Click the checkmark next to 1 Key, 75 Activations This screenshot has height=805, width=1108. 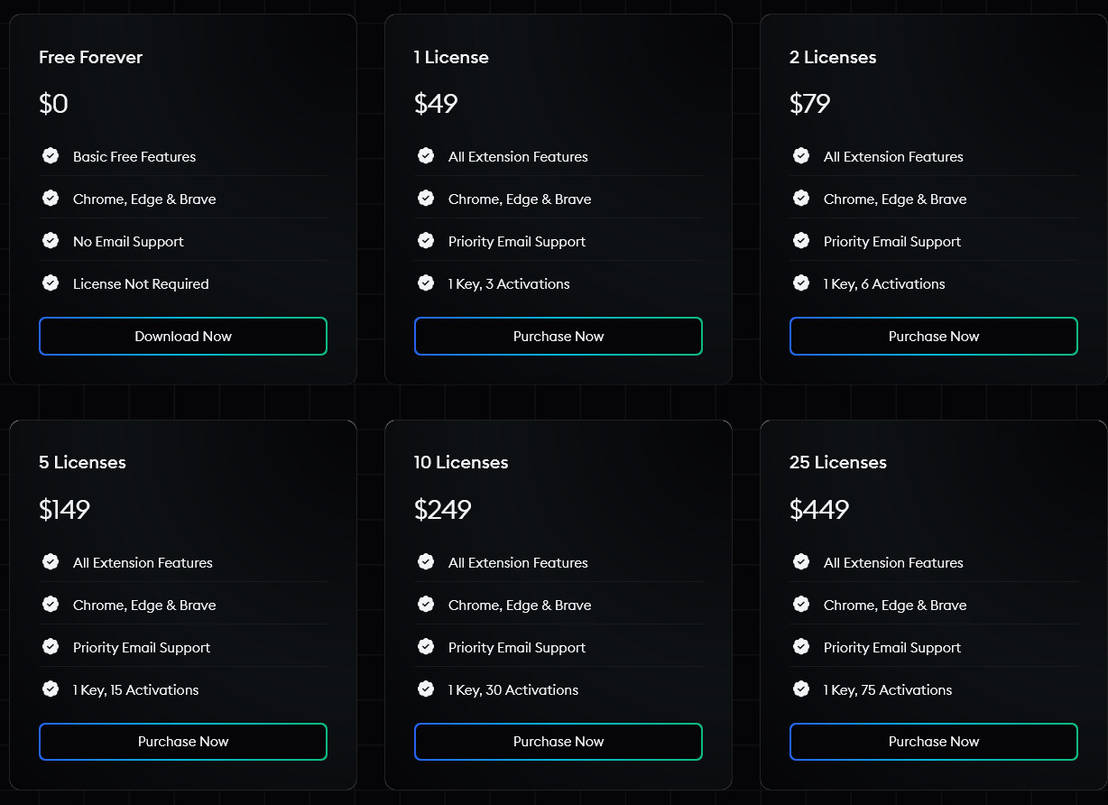(x=801, y=689)
